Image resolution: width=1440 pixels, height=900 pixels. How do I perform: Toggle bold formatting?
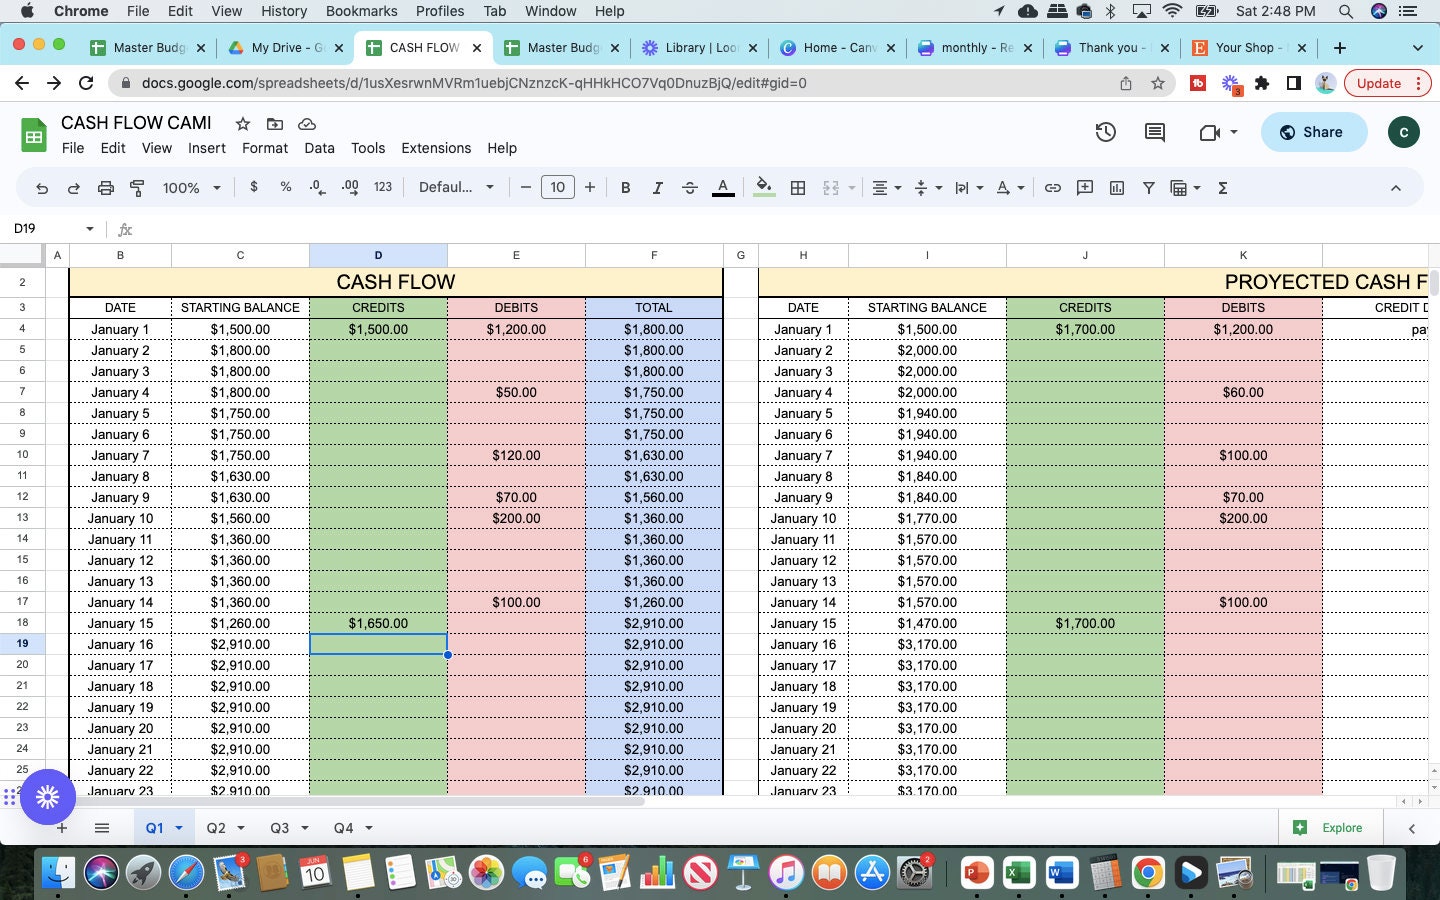tap(625, 187)
